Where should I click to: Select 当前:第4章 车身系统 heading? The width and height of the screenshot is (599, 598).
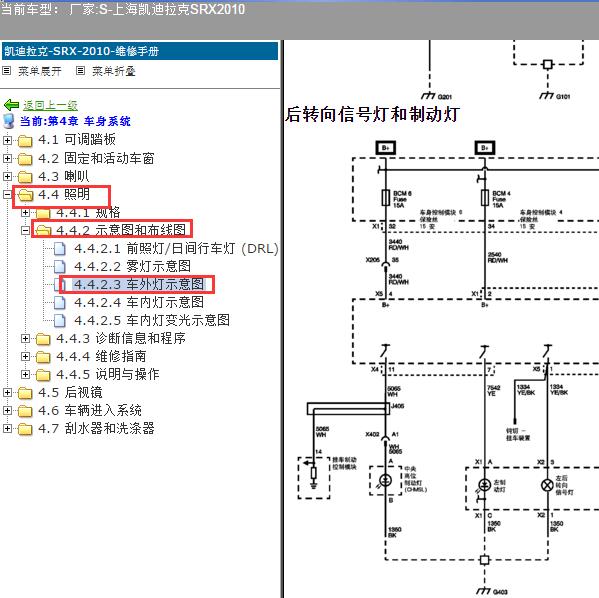coord(75,121)
